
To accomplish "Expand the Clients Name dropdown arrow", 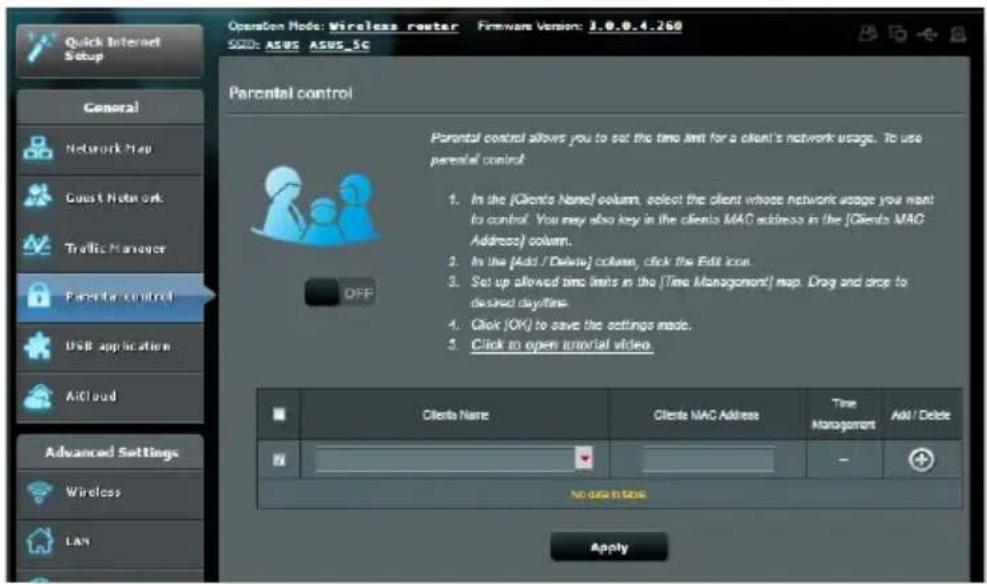I will [x=584, y=458].
